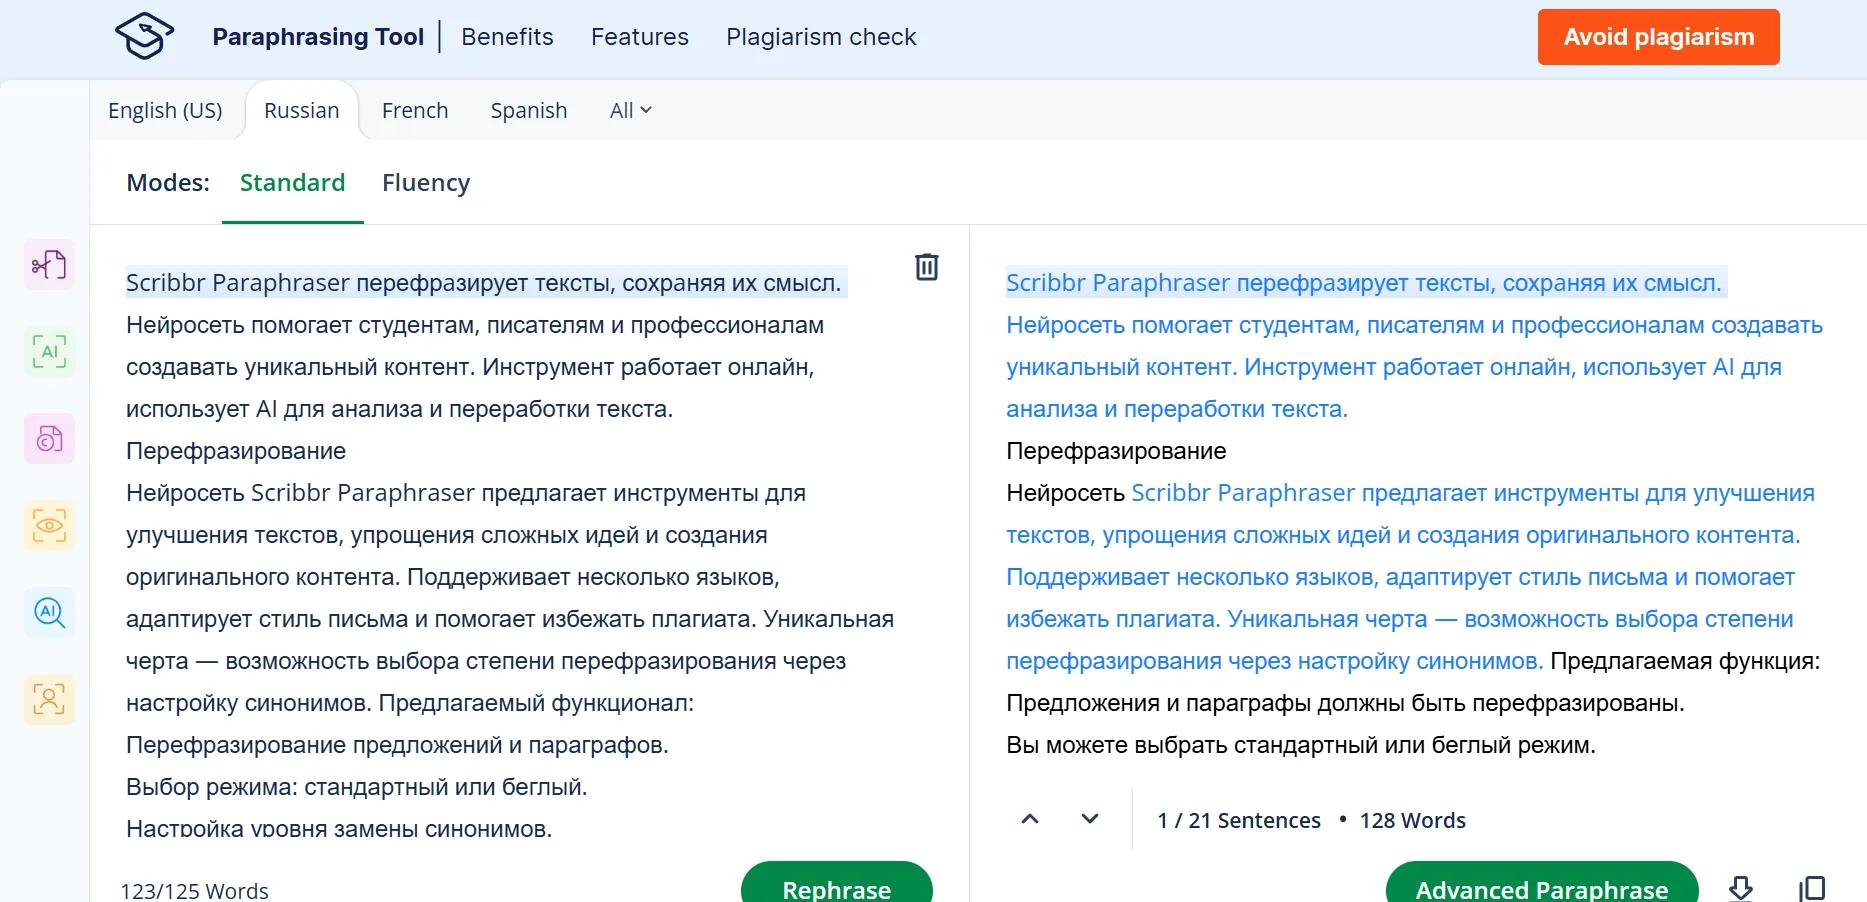1867x902 pixels.
Task: Click the Rephrase button
Action: [x=837, y=884]
